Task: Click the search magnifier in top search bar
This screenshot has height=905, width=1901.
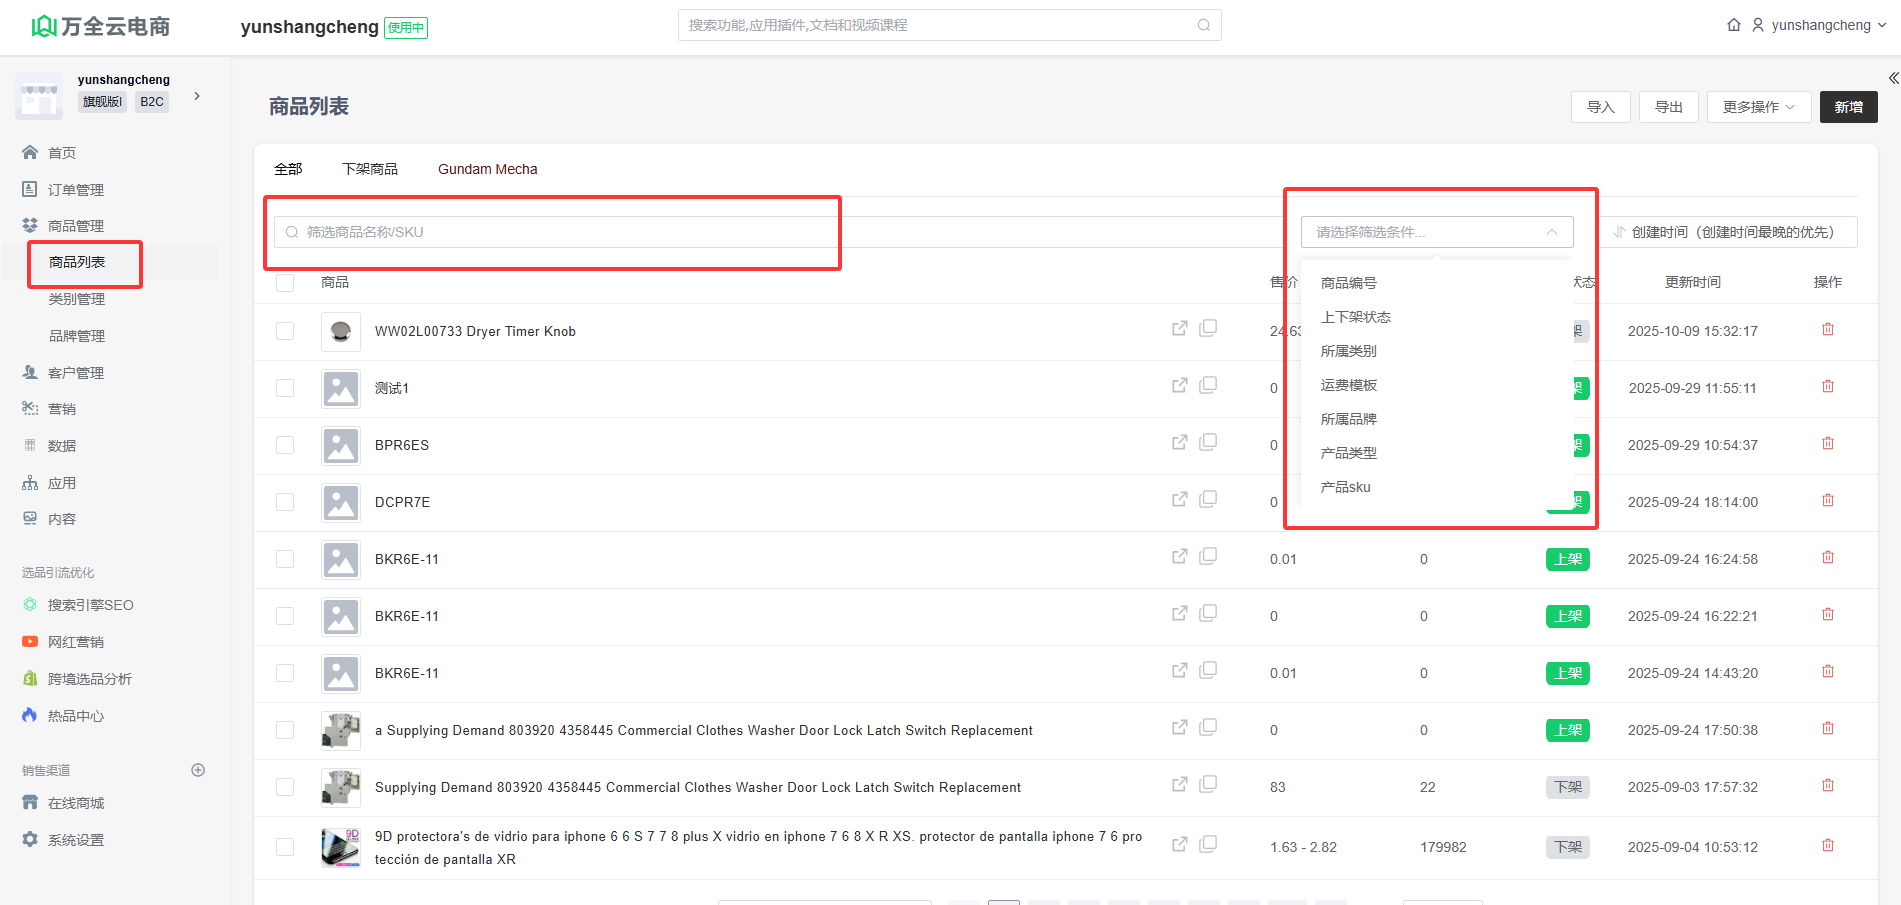Action: pyautogui.click(x=1203, y=25)
